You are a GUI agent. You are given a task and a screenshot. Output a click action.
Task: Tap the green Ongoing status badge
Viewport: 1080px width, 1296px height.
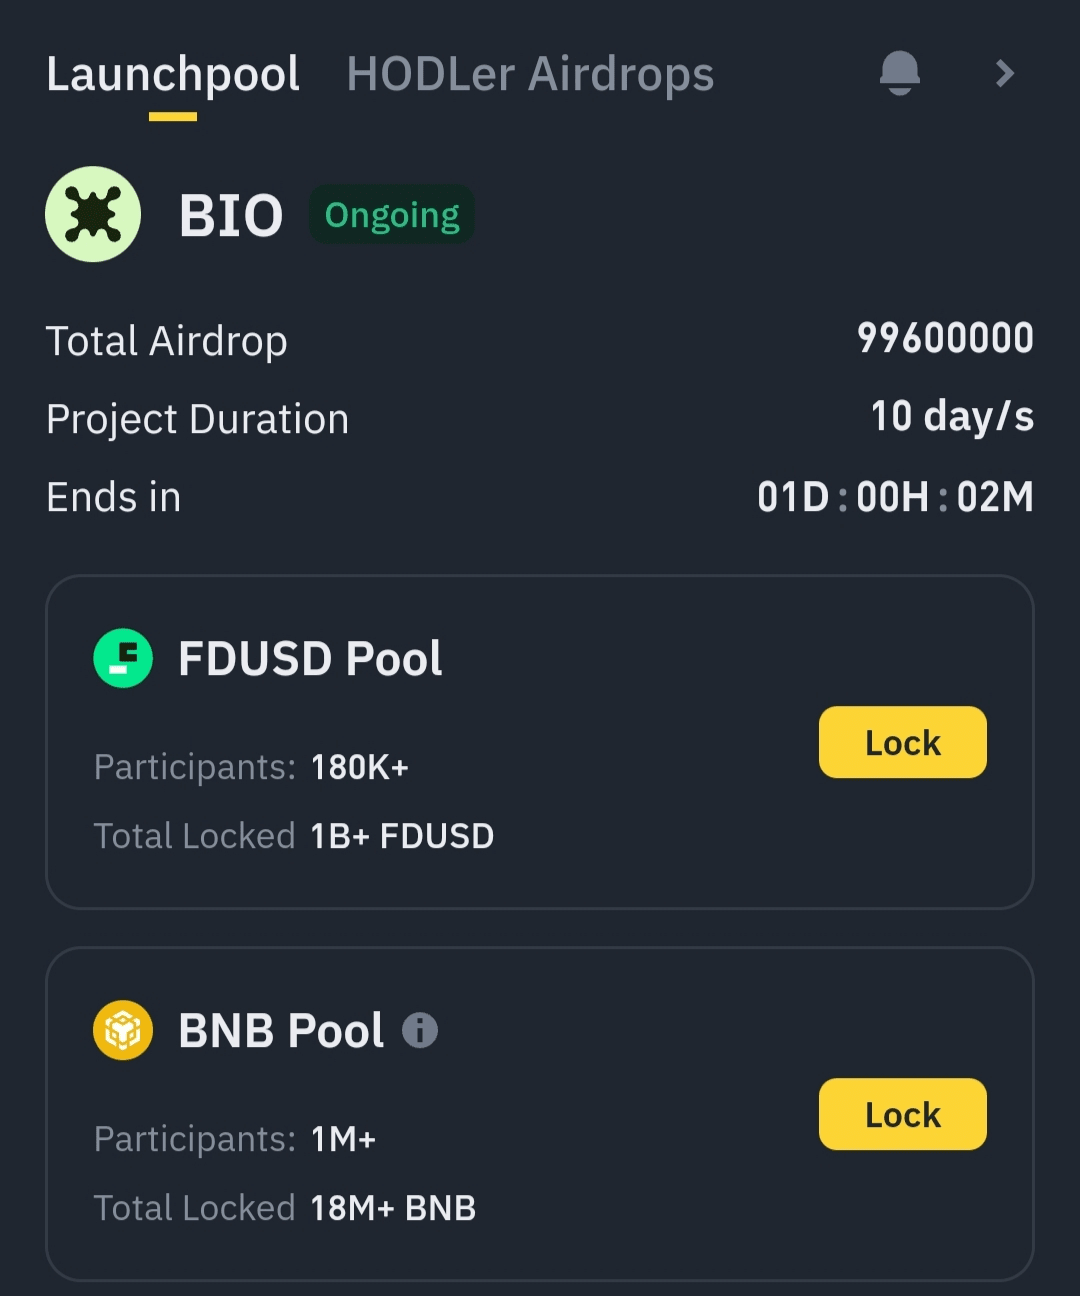[x=392, y=215]
